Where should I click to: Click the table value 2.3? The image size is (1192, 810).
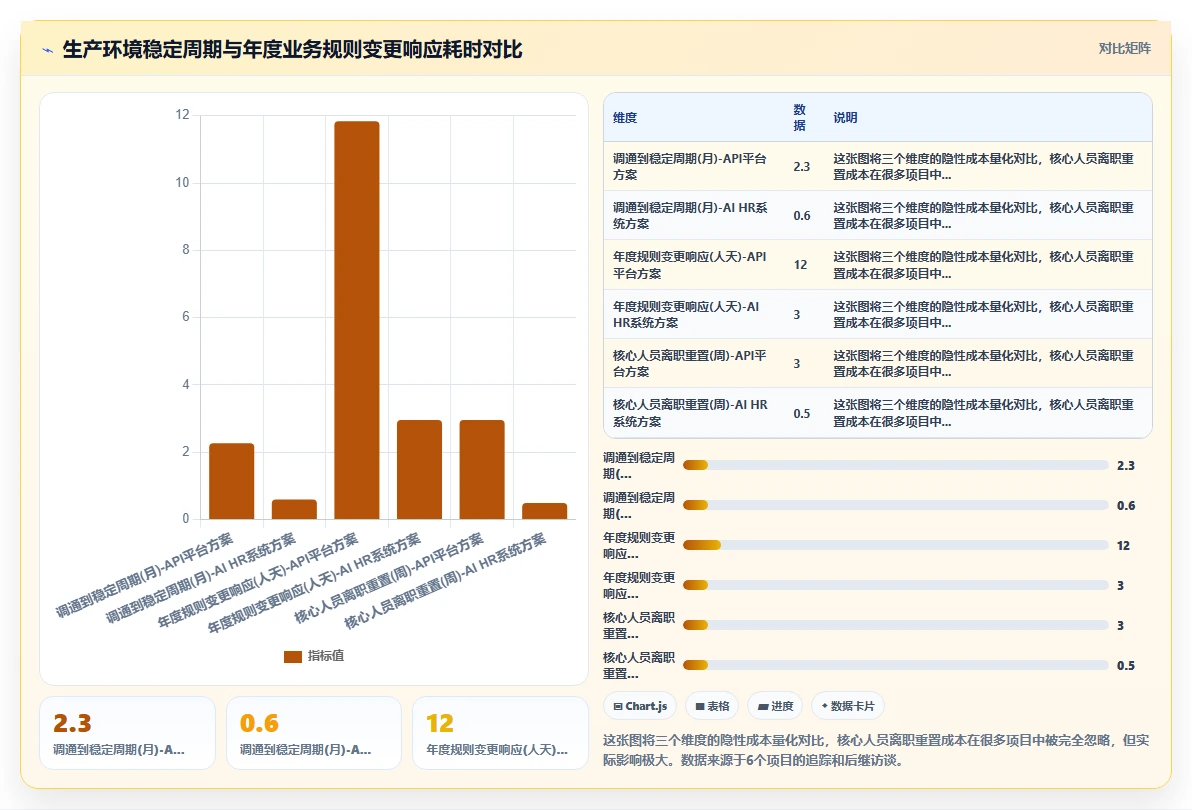tap(802, 166)
